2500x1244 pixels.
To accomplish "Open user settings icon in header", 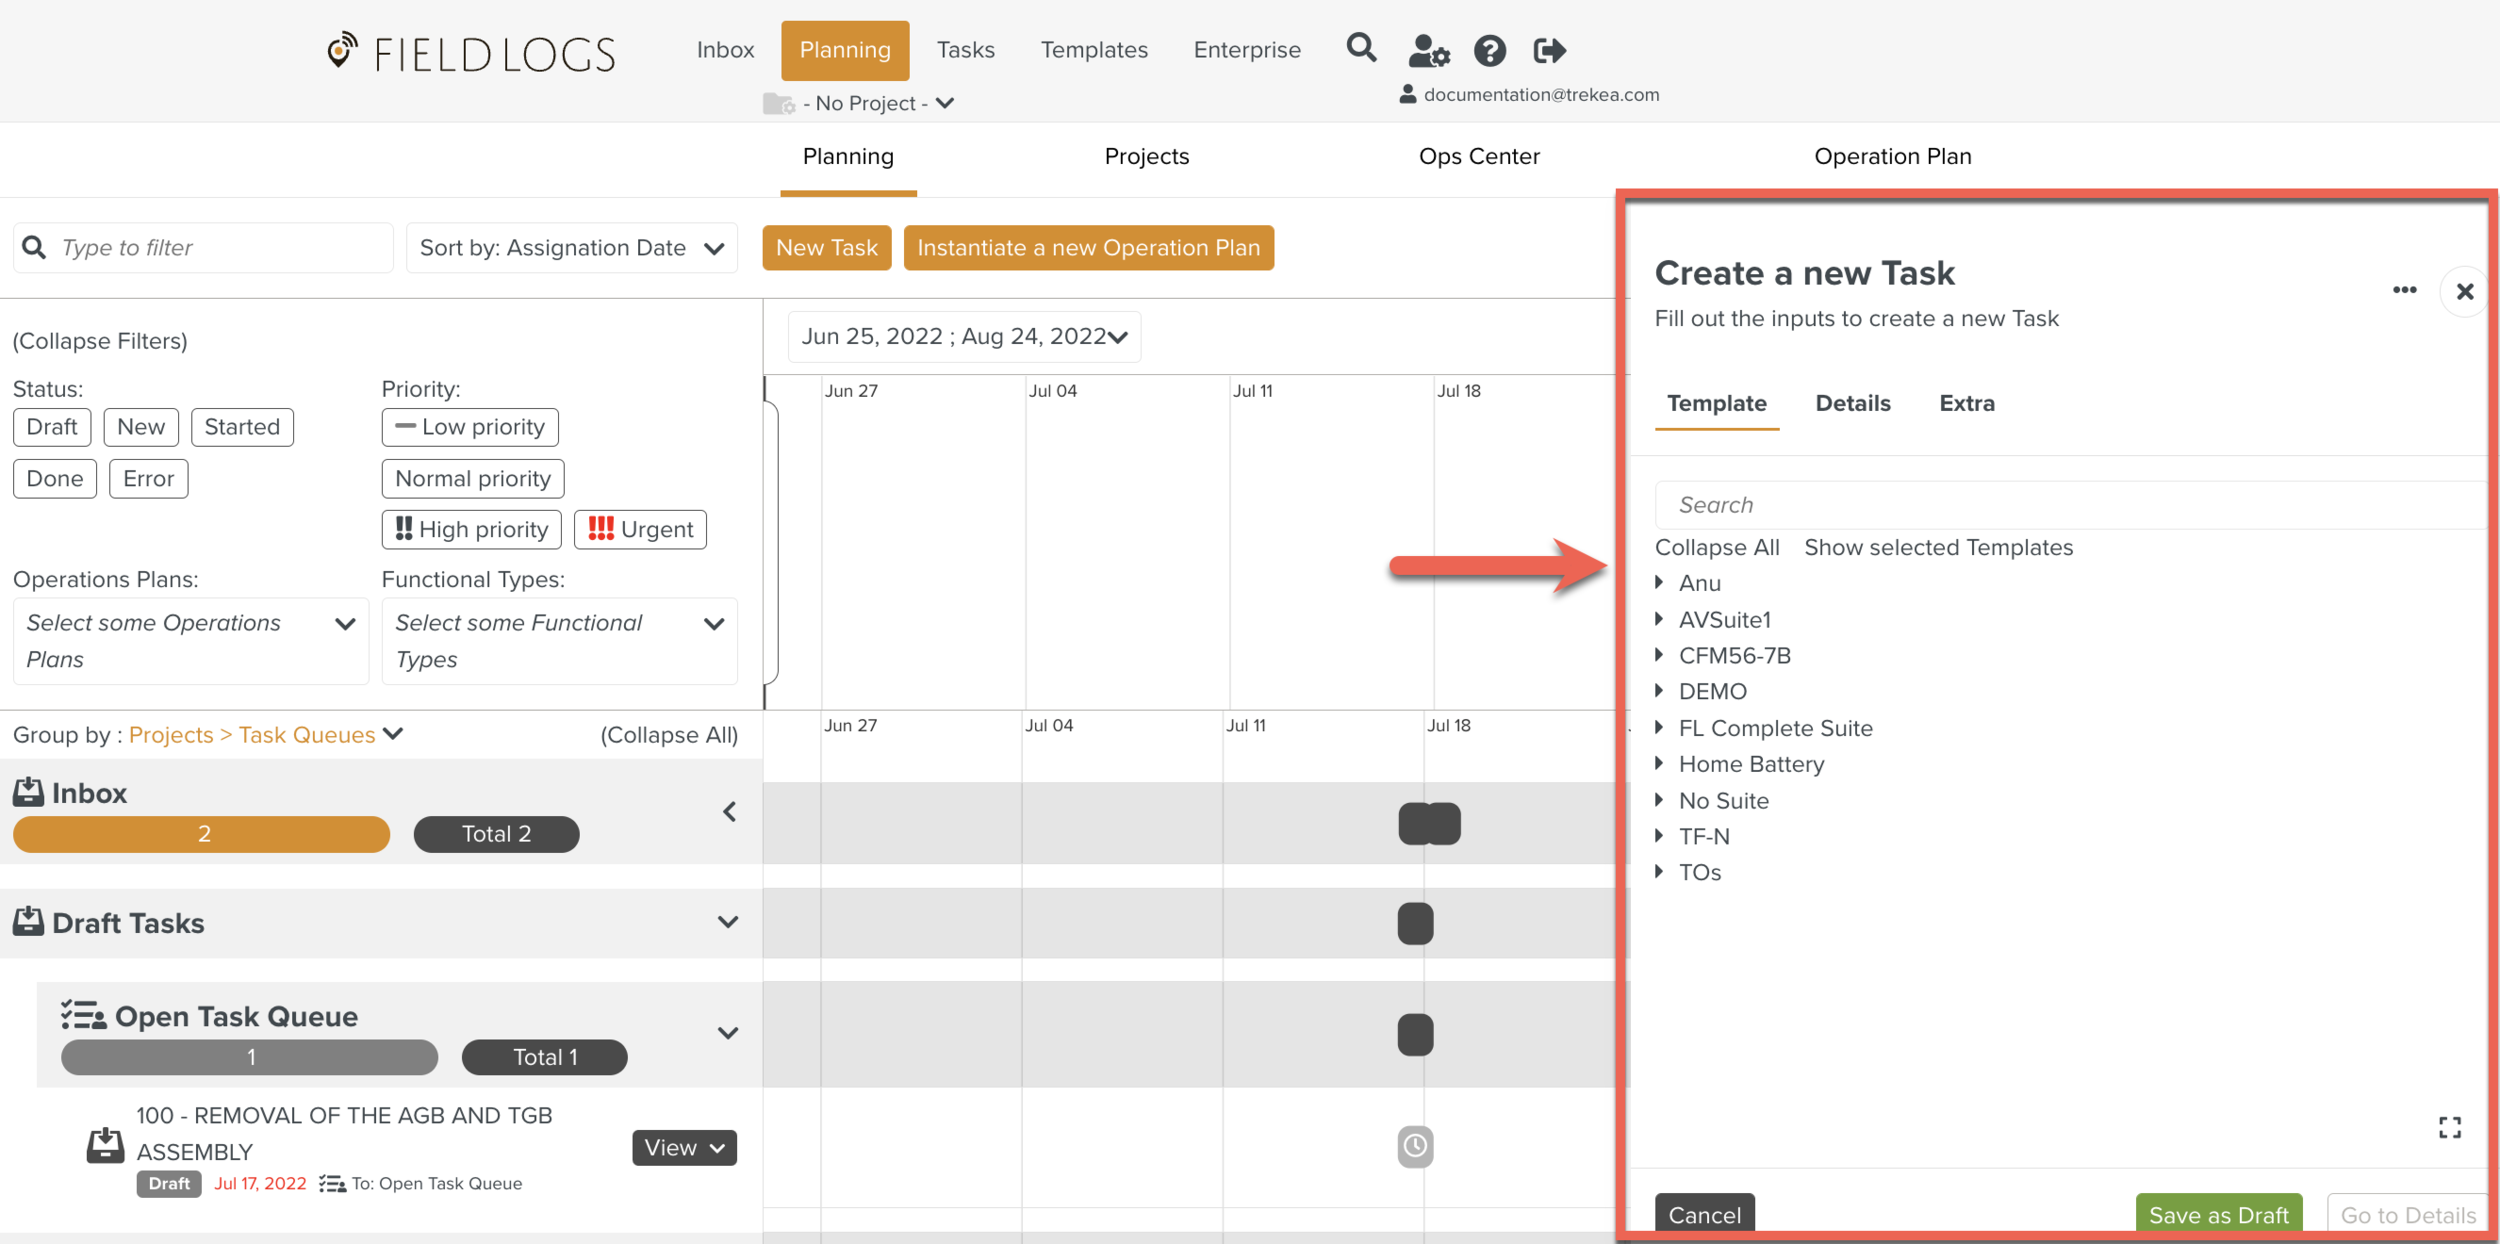I will tap(1429, 50).
